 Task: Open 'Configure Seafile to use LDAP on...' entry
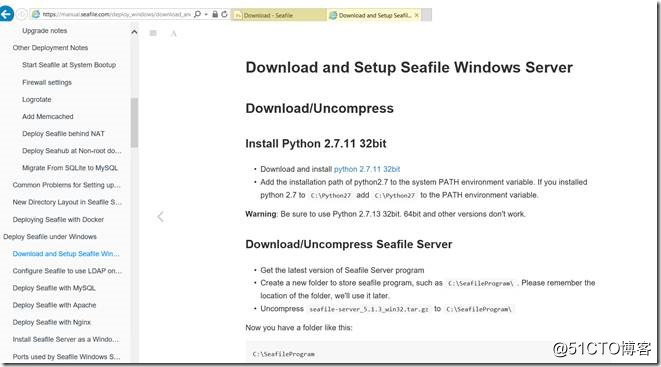[x=67, y=271]
